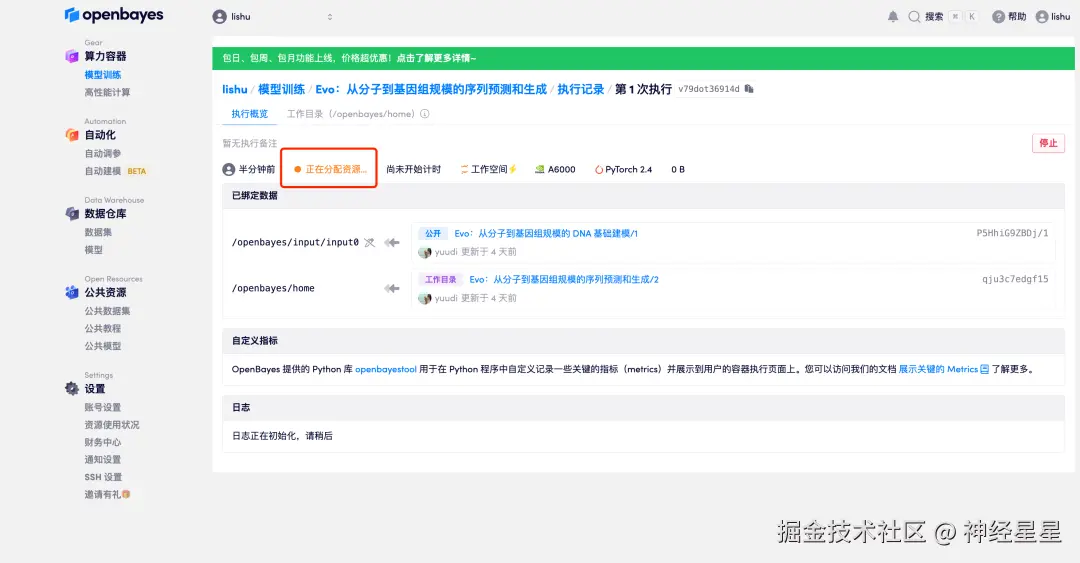1080x563 pixels.
Task: Click the 暂无执行备注 note text
Action: [x=249, y=143]
